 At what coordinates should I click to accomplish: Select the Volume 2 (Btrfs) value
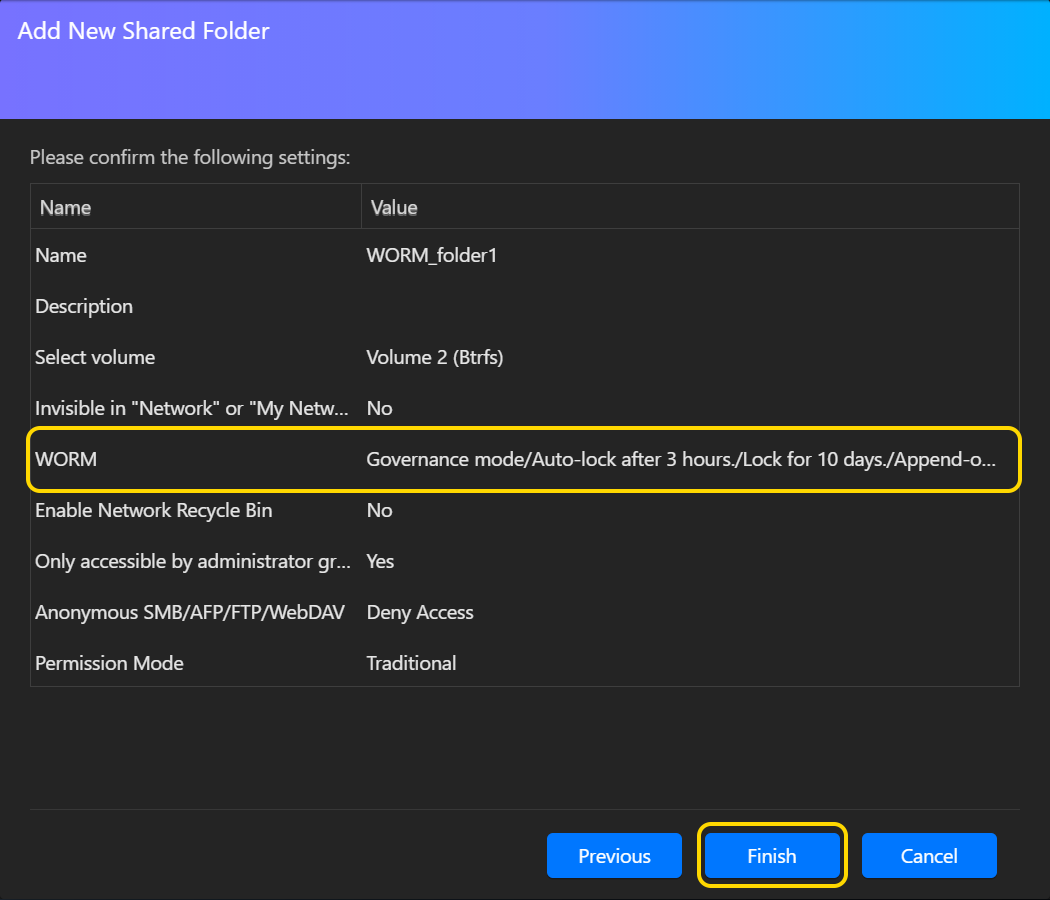434,357
